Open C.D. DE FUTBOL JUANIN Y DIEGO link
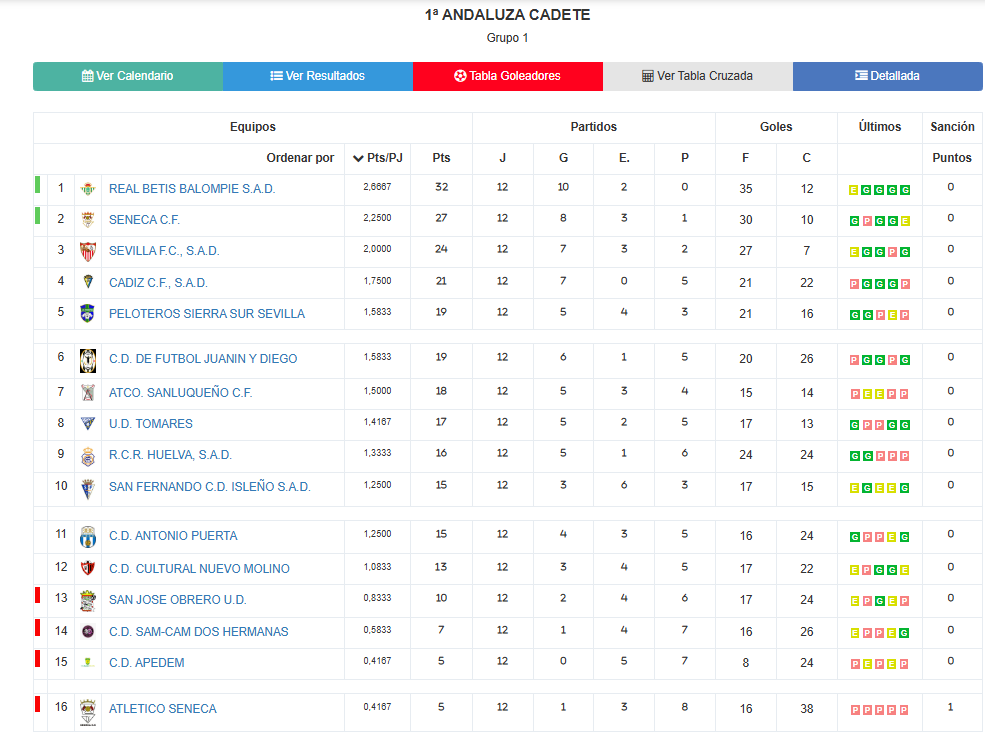 203,359
